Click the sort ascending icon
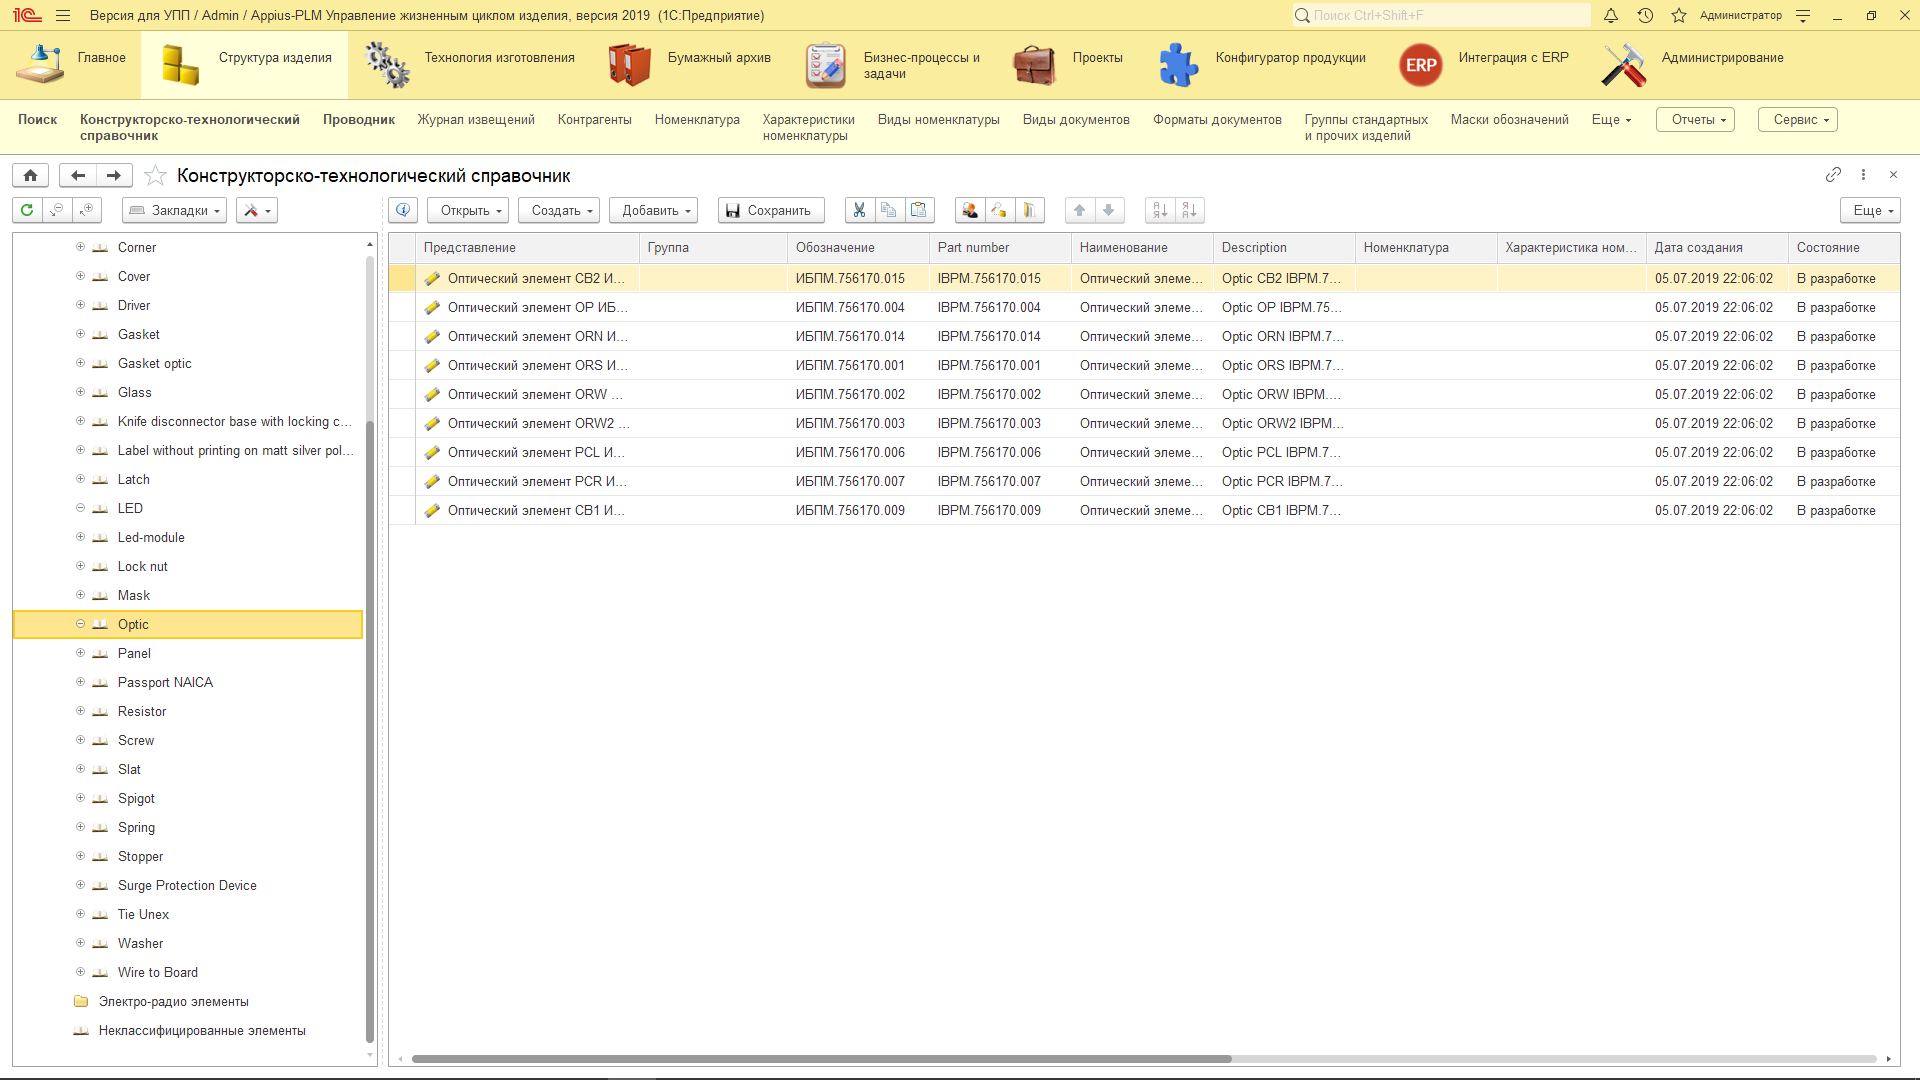 [x=1160, y=210]
